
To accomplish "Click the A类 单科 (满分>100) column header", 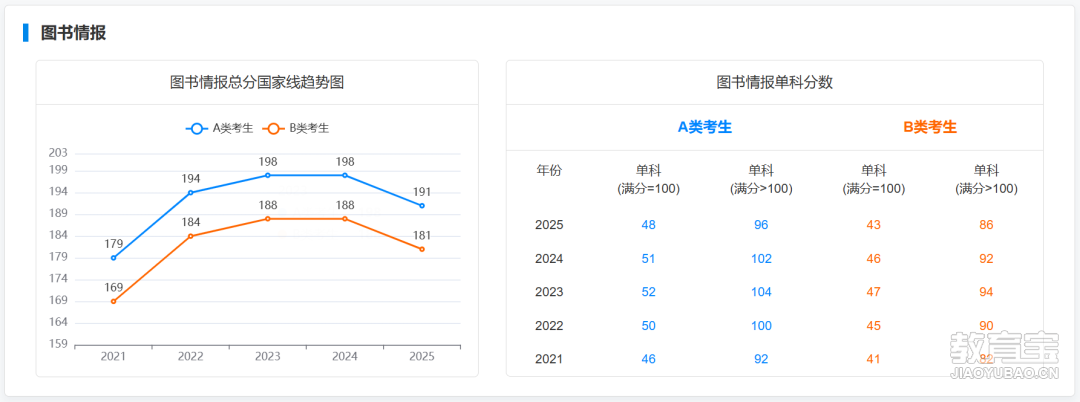I will (x=761, y=180).
